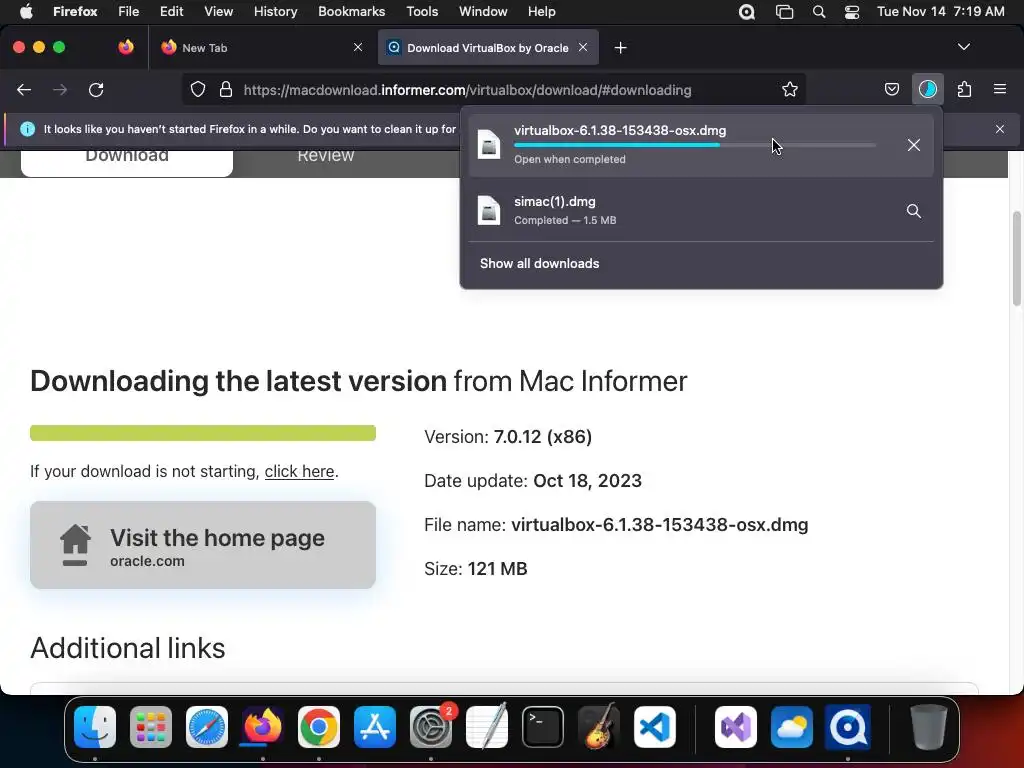Click the date and time in menu bar
Viewport: 1024px width, 768px height.
(x=940, y=11)
